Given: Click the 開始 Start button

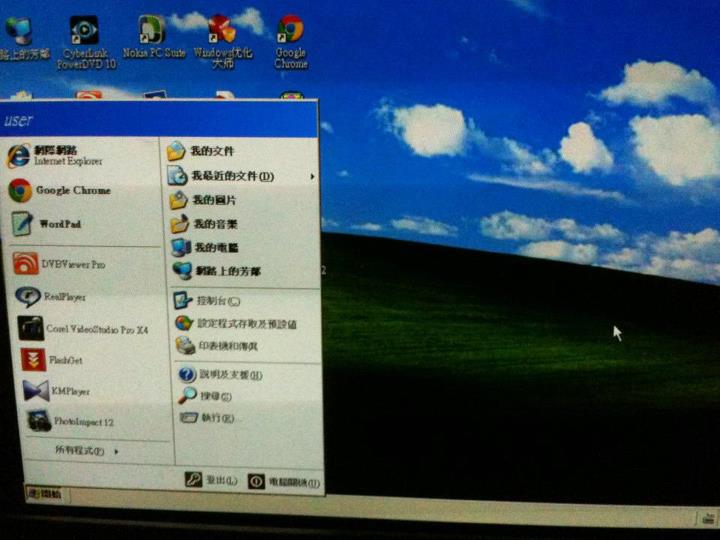Looking at the screenshot, I should click(45, 494).
